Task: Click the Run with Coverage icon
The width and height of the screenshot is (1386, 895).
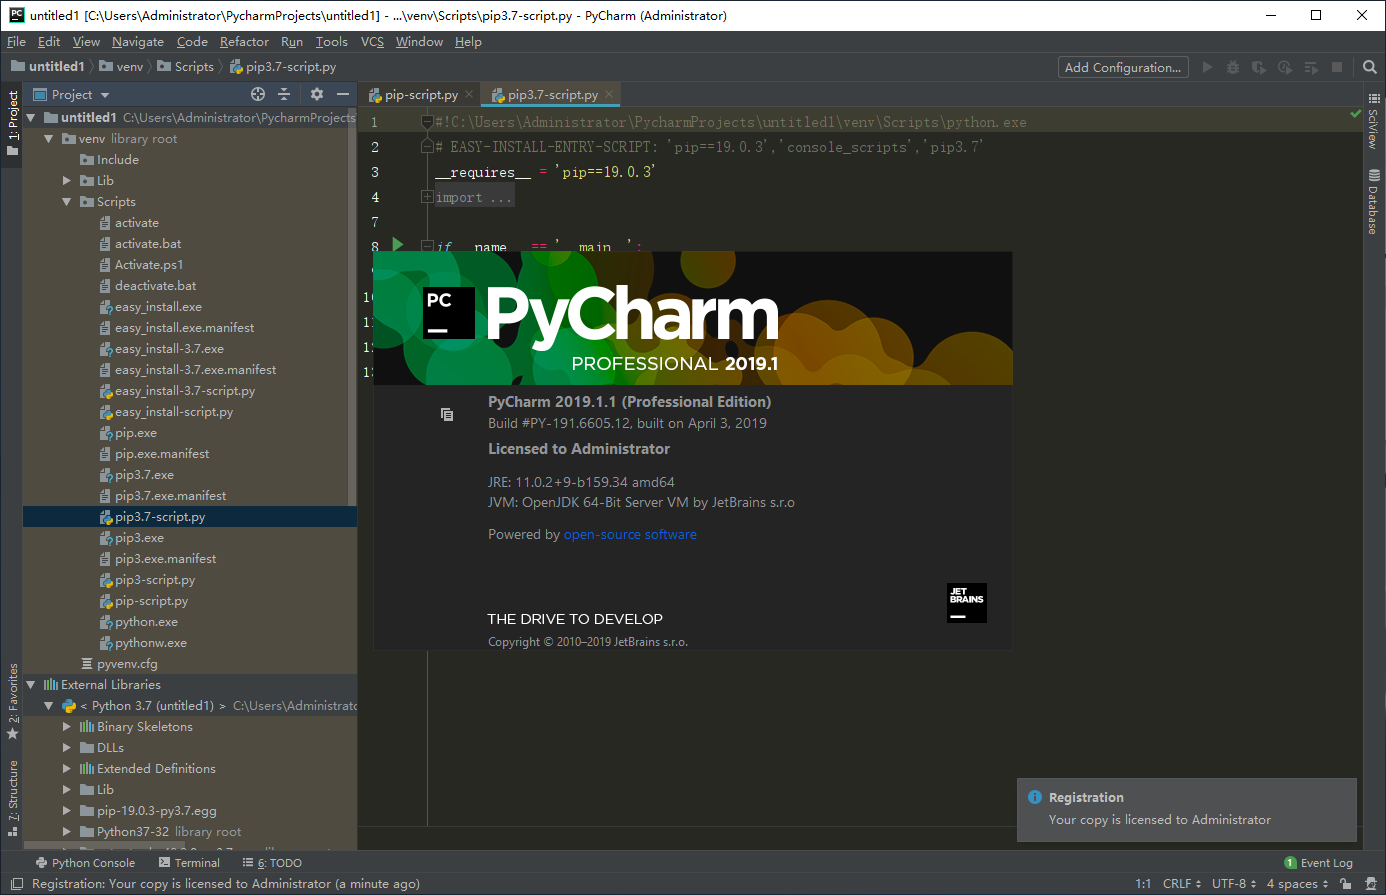Action: click(x=1259, y=67)
